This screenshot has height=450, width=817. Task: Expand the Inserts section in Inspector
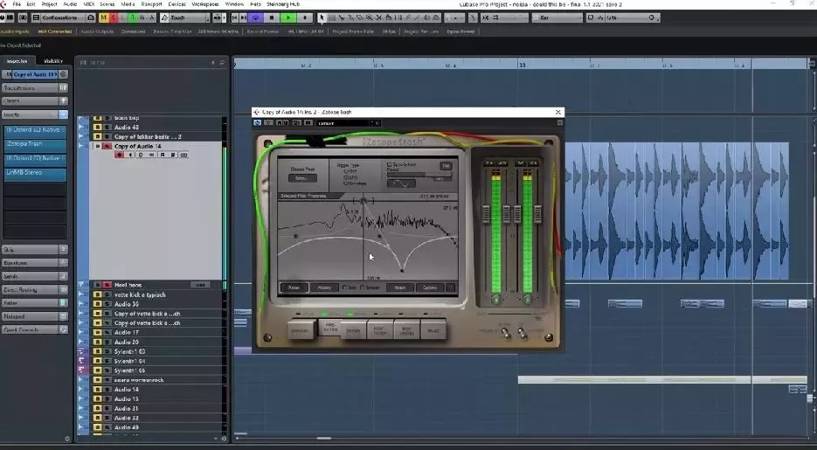pos(30,114)
